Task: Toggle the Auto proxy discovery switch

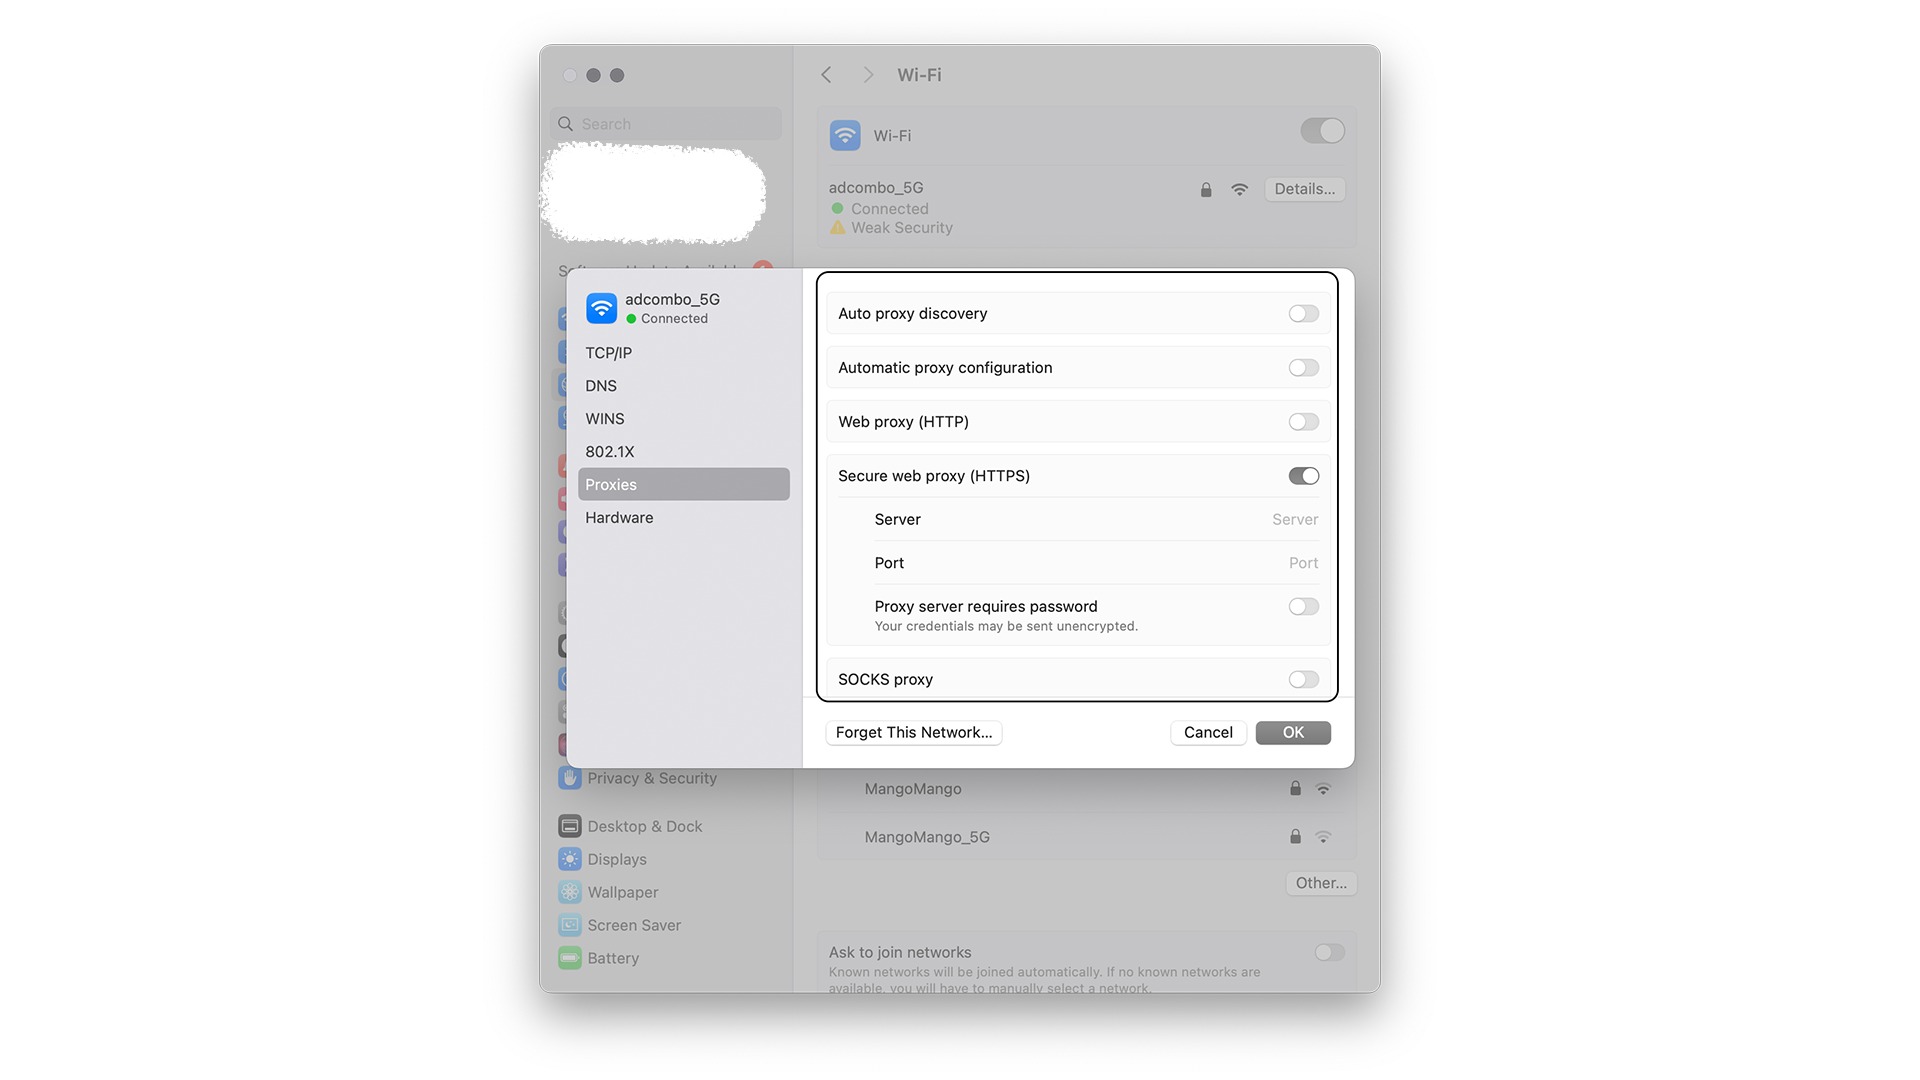Action: pyautogui.click(x=1303, y=313)
